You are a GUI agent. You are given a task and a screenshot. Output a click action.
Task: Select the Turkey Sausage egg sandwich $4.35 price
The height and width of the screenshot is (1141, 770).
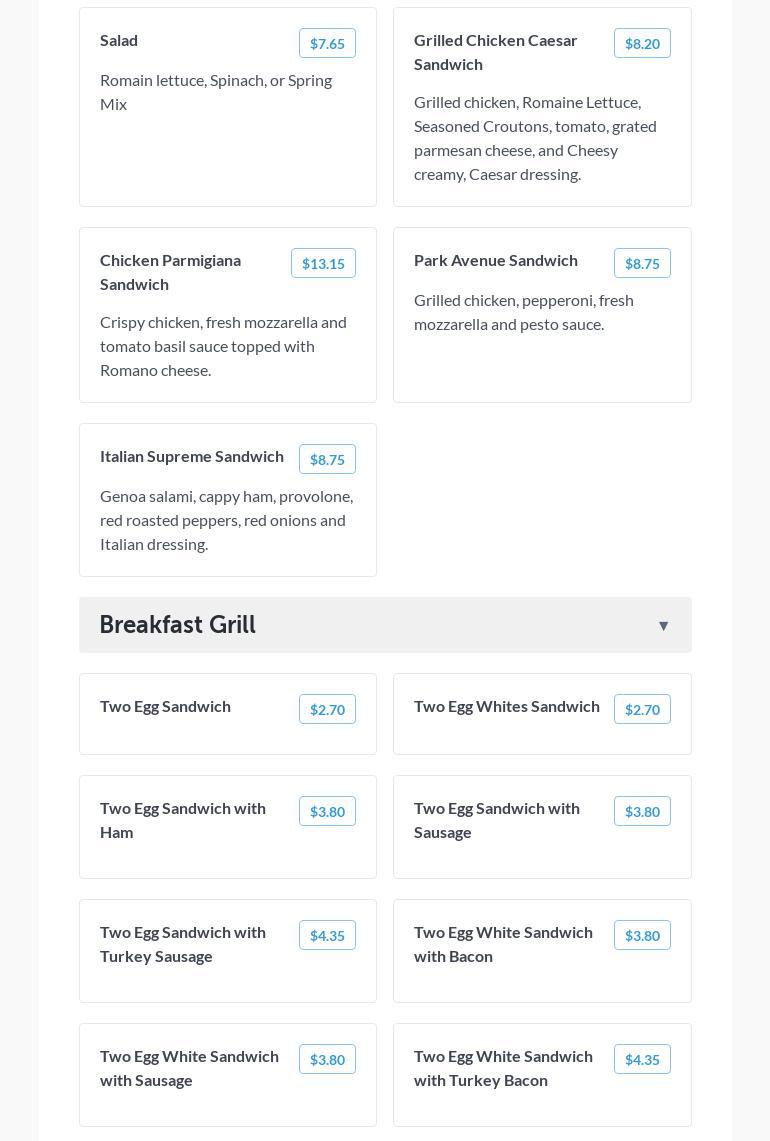coord(327,935)
